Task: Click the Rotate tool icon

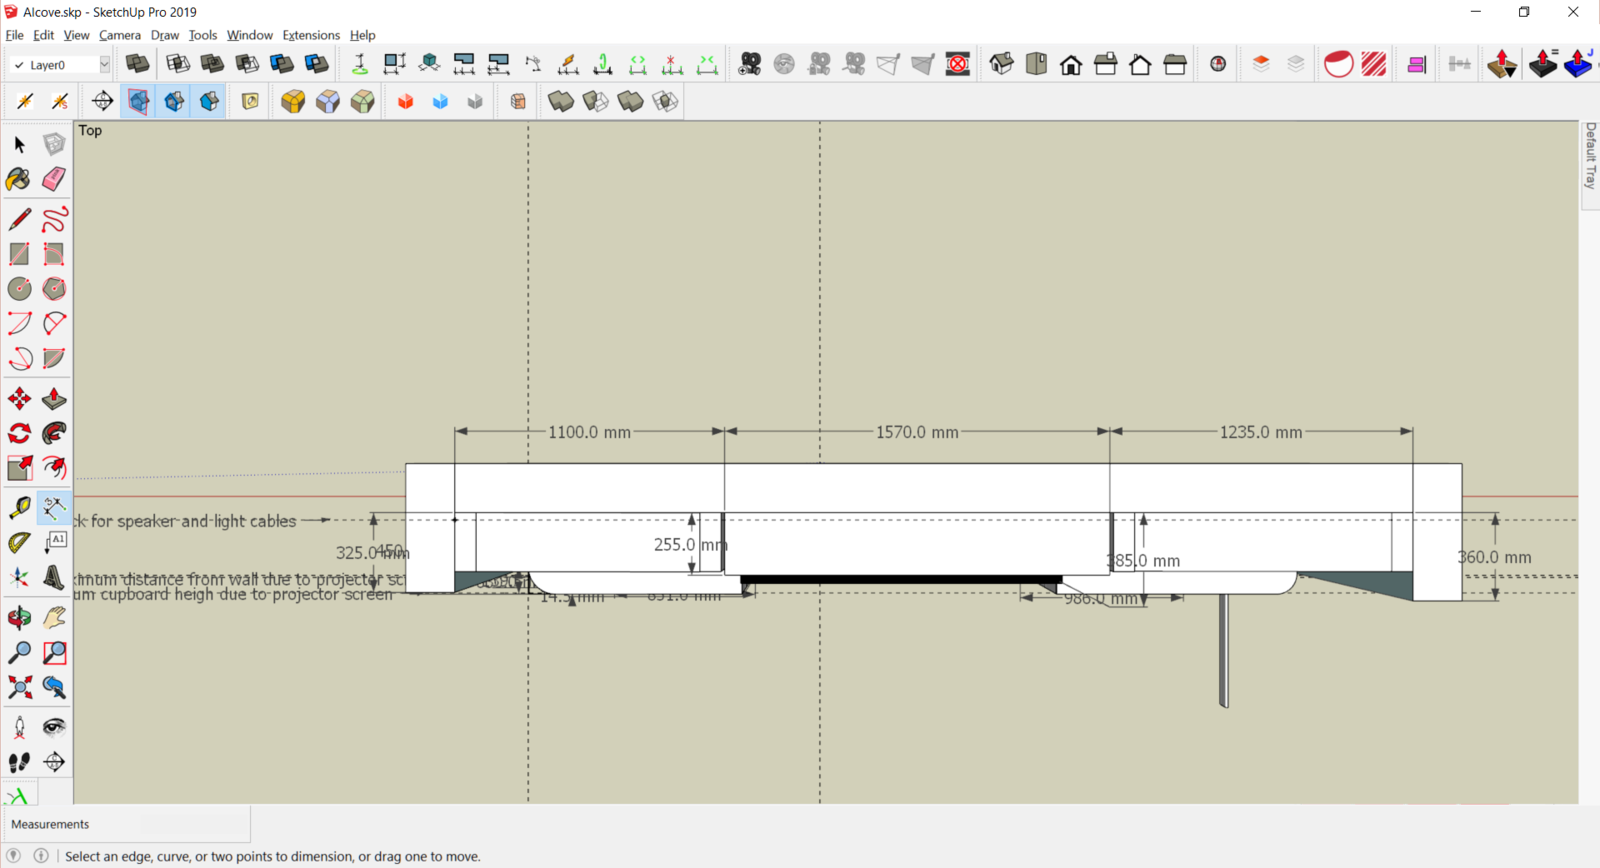Action: pyautogui.click(x=19, y=433)
